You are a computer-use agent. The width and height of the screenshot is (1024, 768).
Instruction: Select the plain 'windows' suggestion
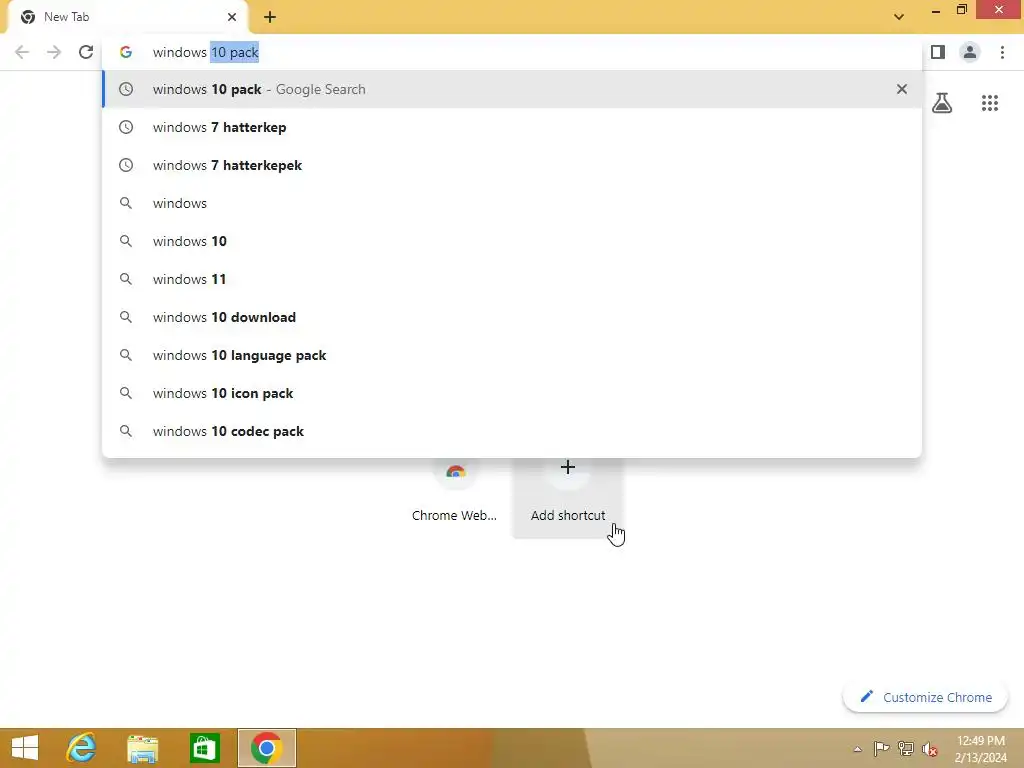(x=512, y=203)
